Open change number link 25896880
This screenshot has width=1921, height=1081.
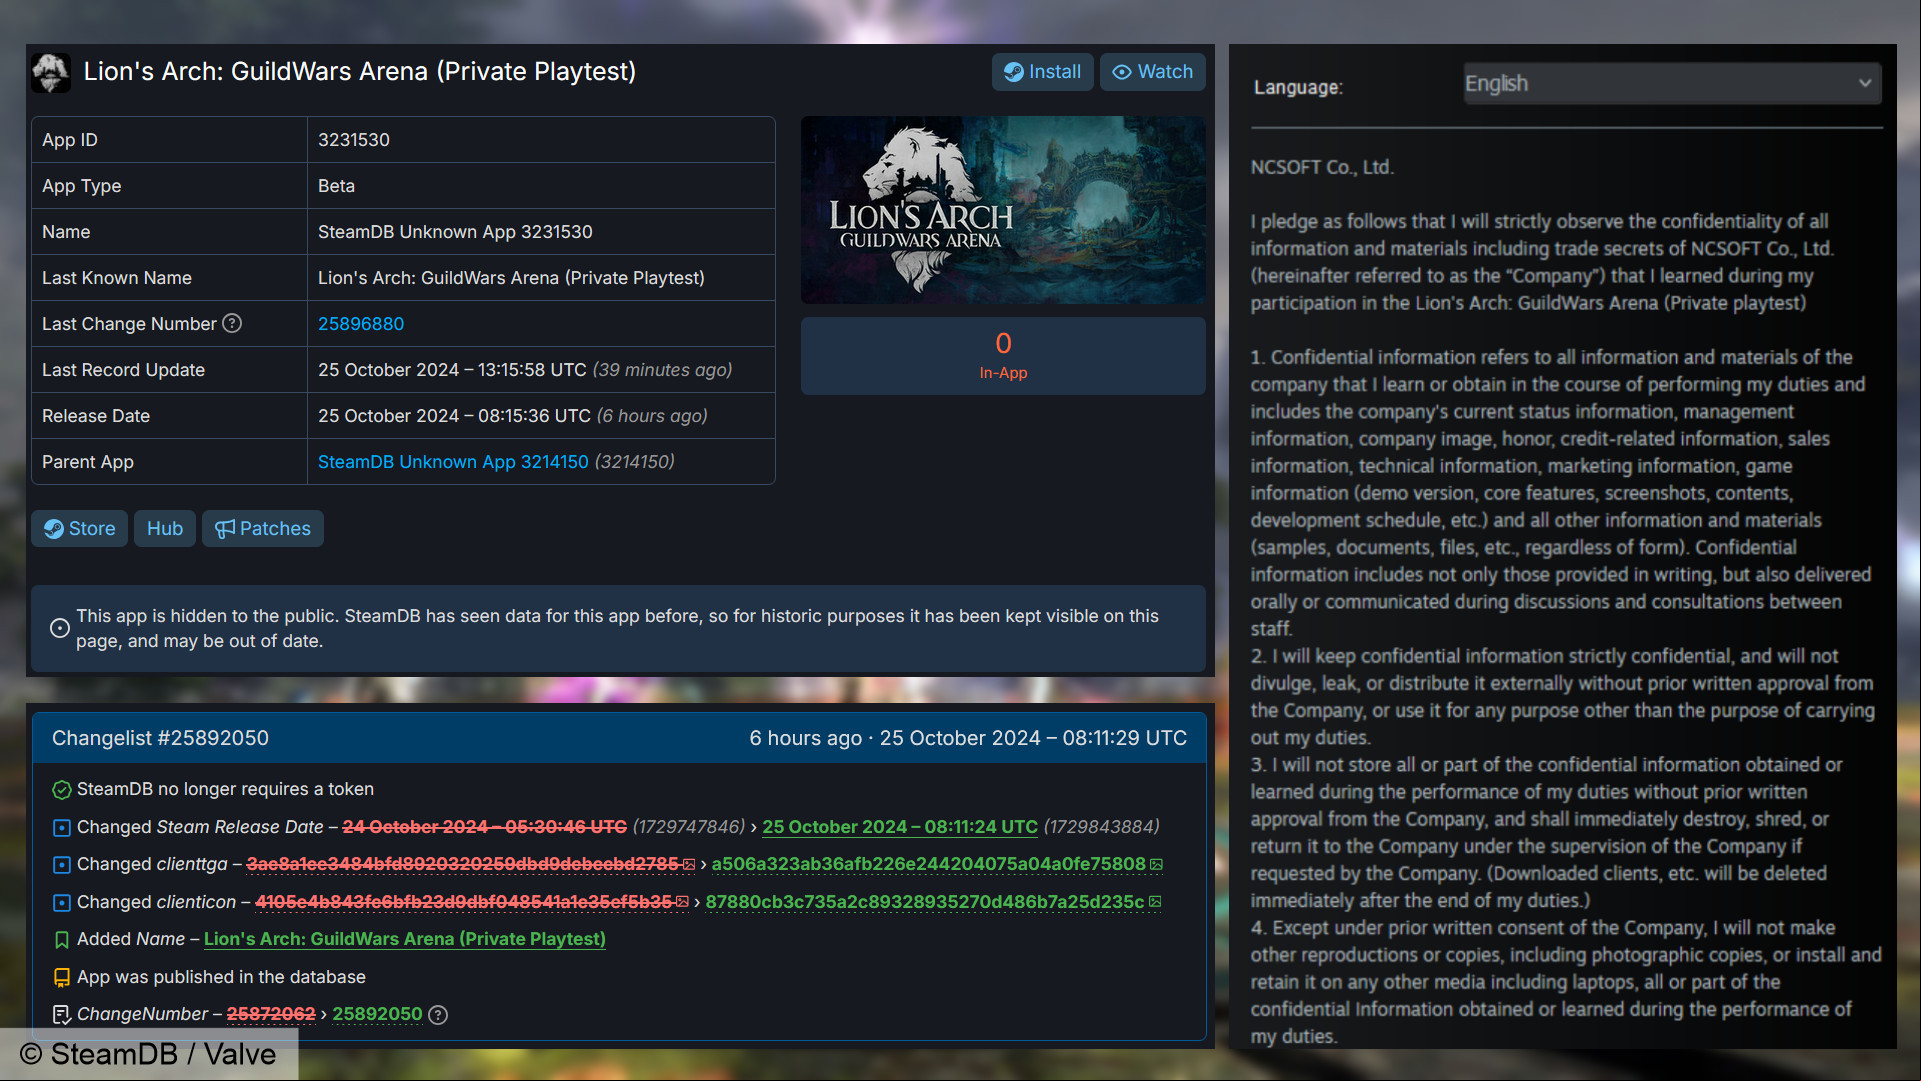click(361, 324)
